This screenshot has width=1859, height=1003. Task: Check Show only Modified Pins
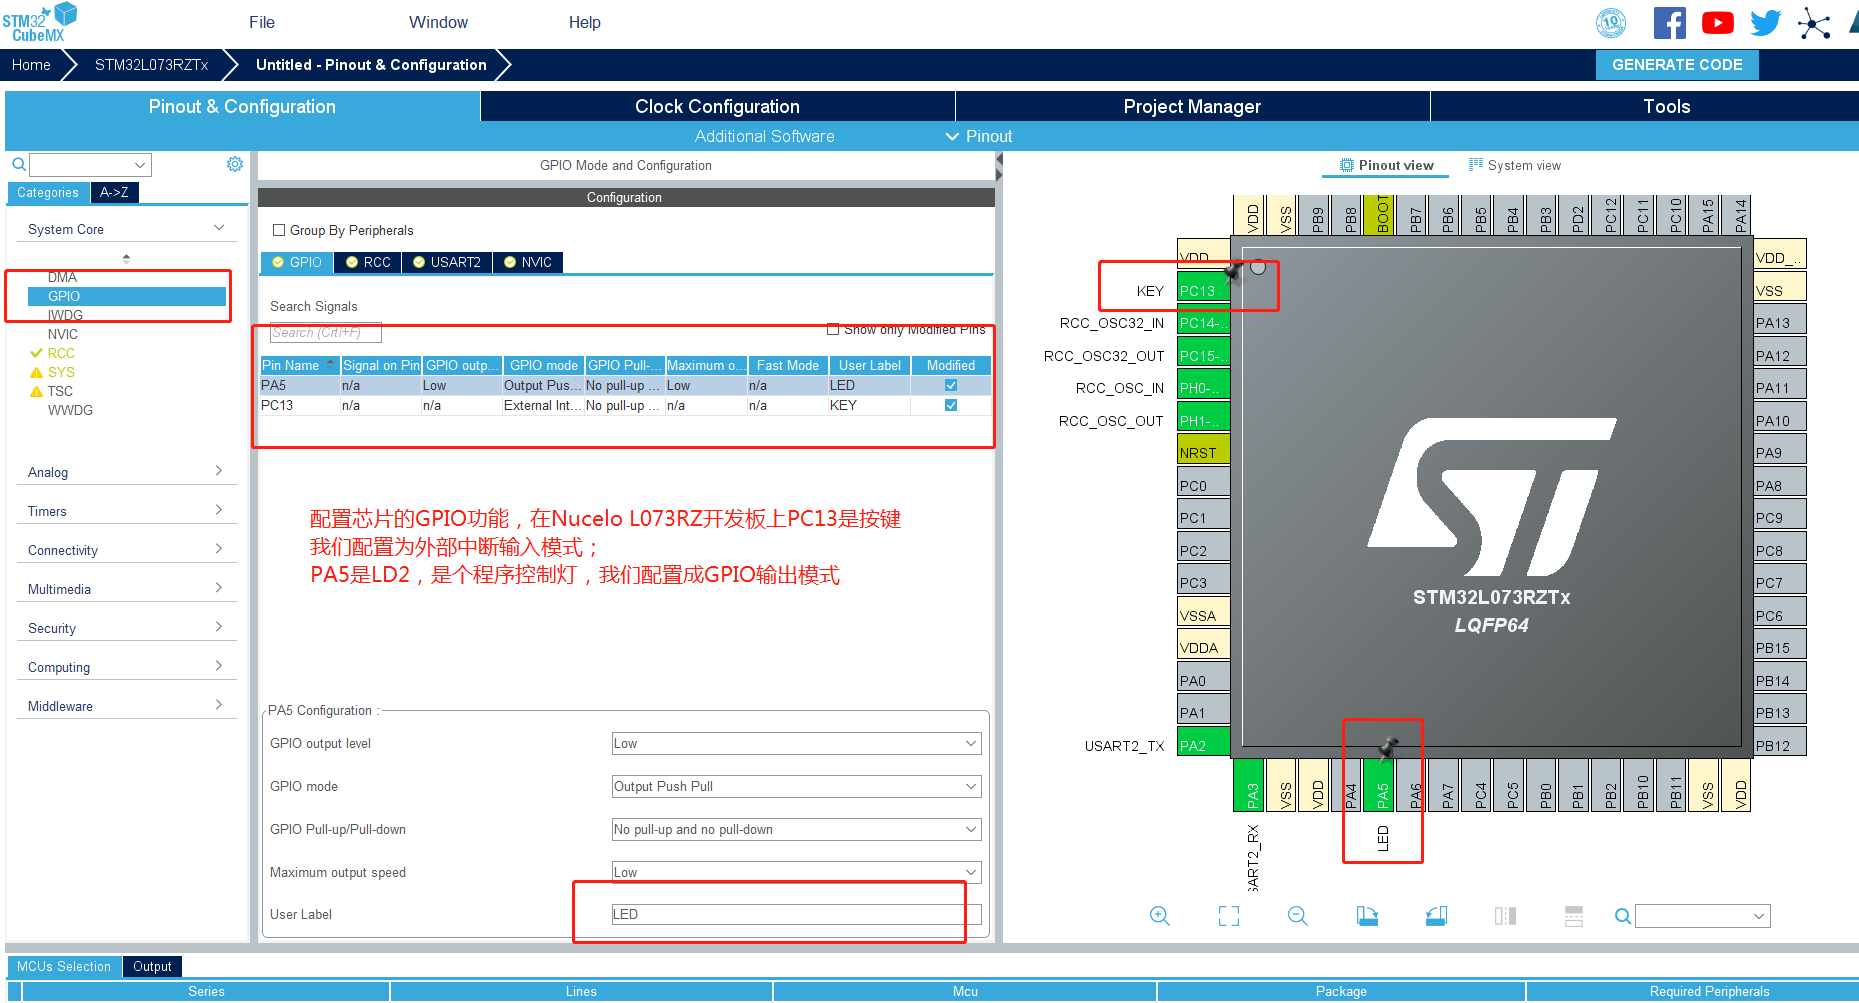pyautogui.click(x=833, y=330)
